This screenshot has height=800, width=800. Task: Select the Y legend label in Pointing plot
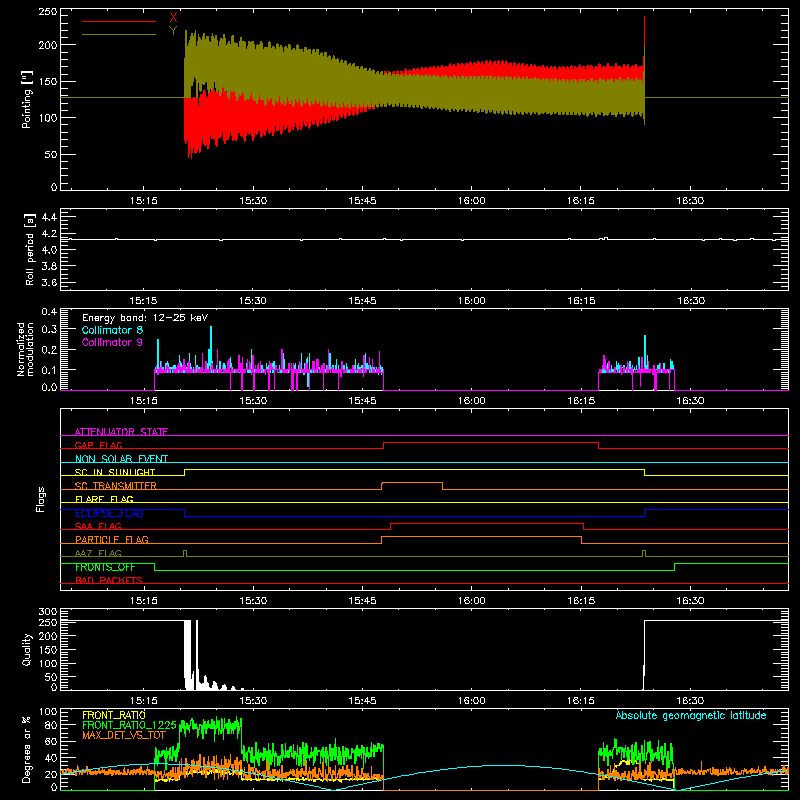[x=173, y=31]
